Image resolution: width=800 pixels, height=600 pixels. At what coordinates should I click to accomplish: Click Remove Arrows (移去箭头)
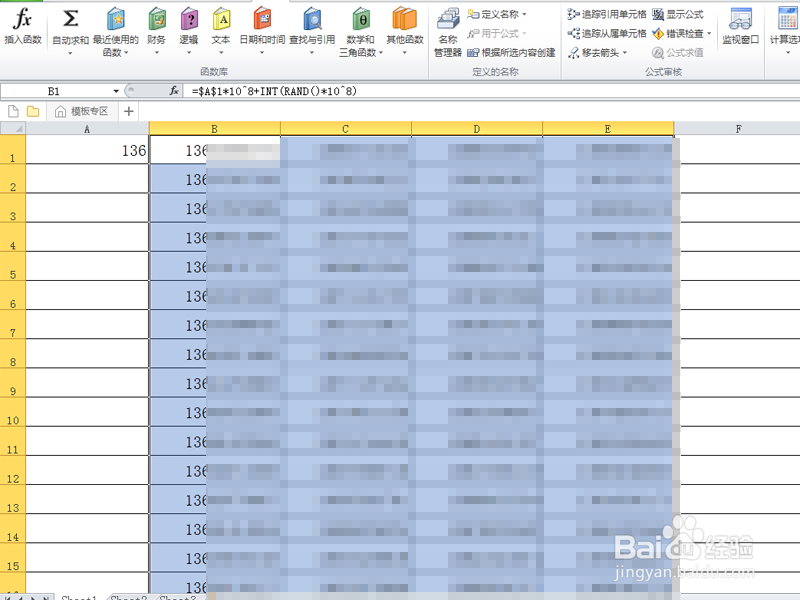tap(594, 53)
